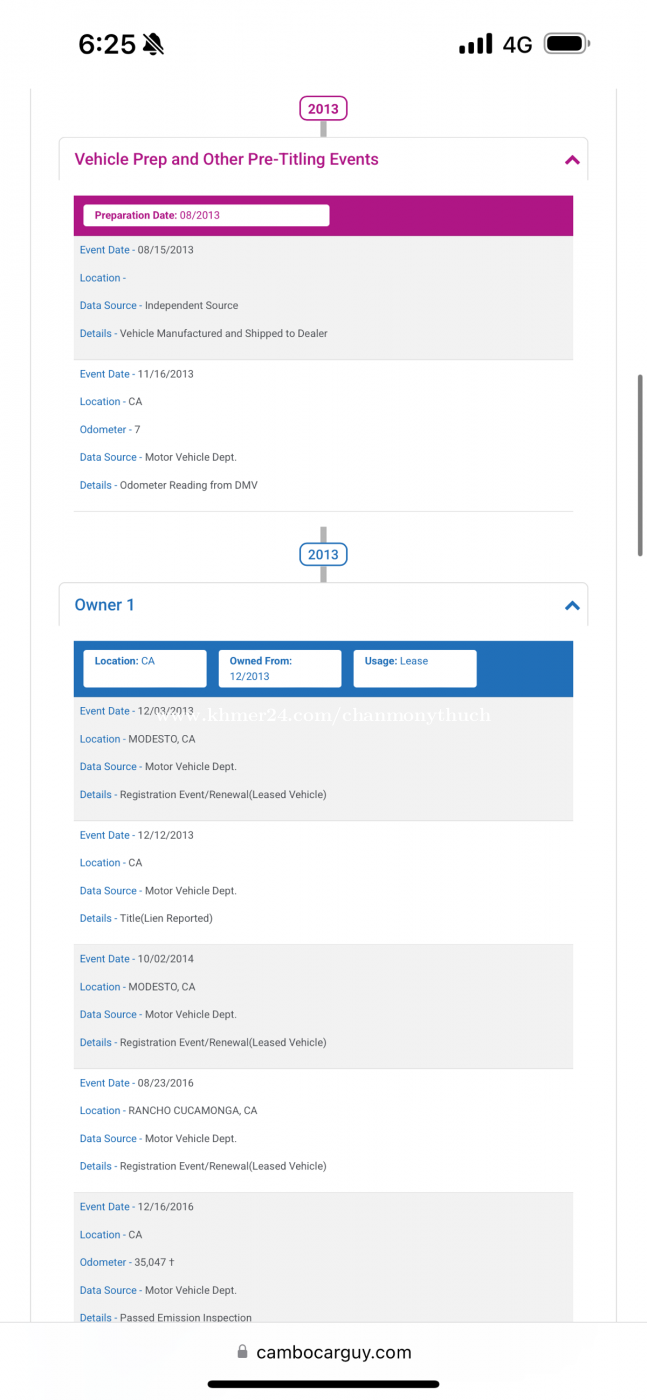Tap the cellular signal bars icon
647x1400 pixels.
coord(476,44)
